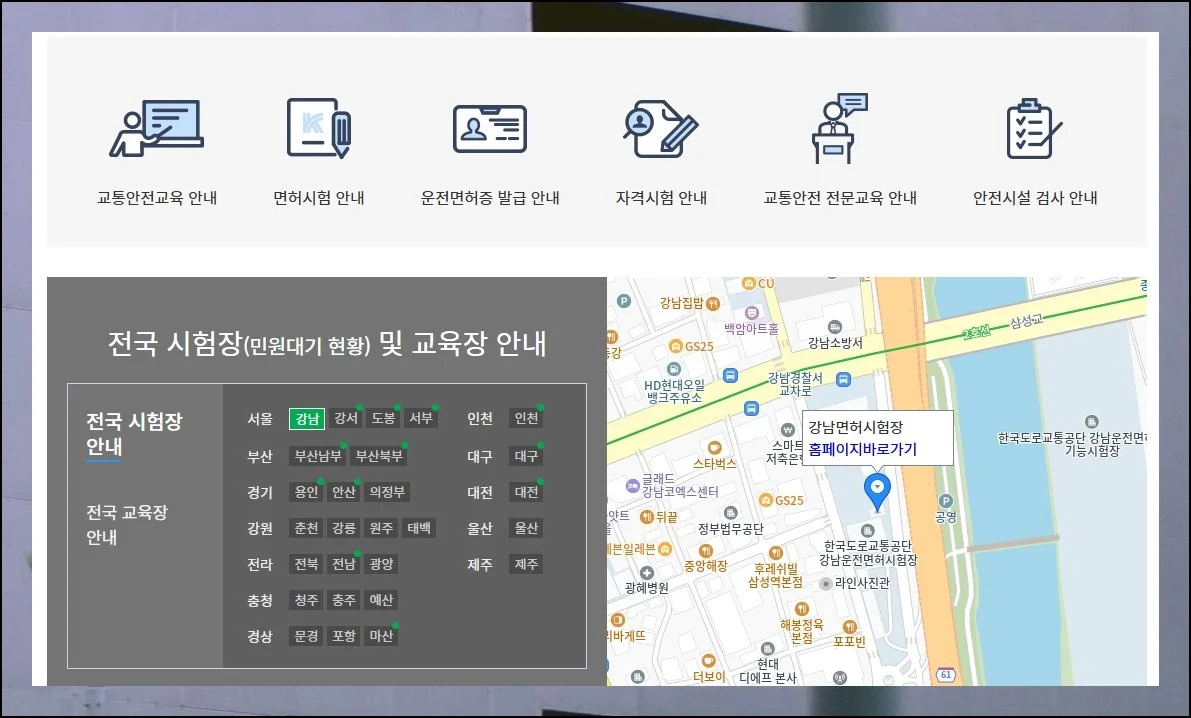Choose the 태백 test center in 강원

[x=420, y=528]
